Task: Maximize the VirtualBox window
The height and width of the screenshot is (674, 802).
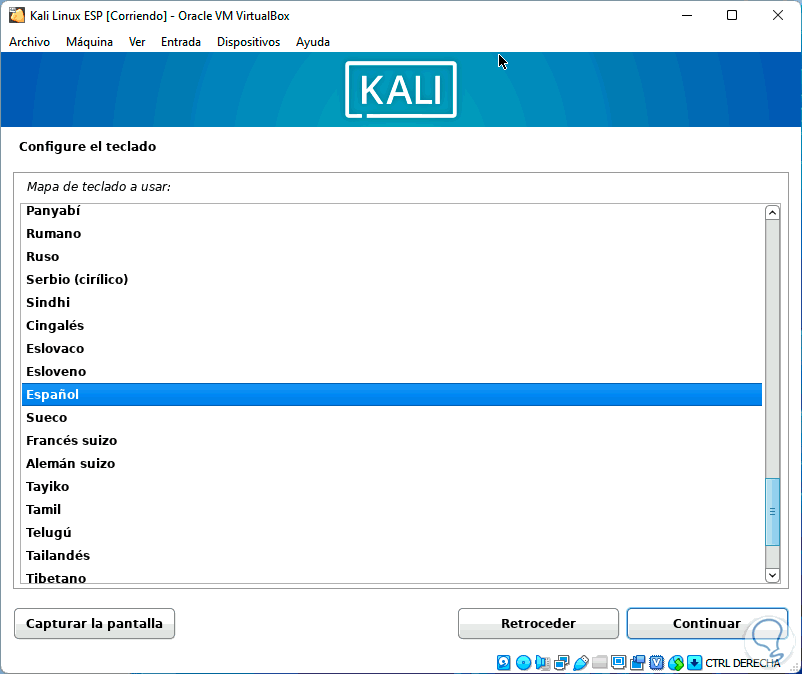Action: coord(732,15)
